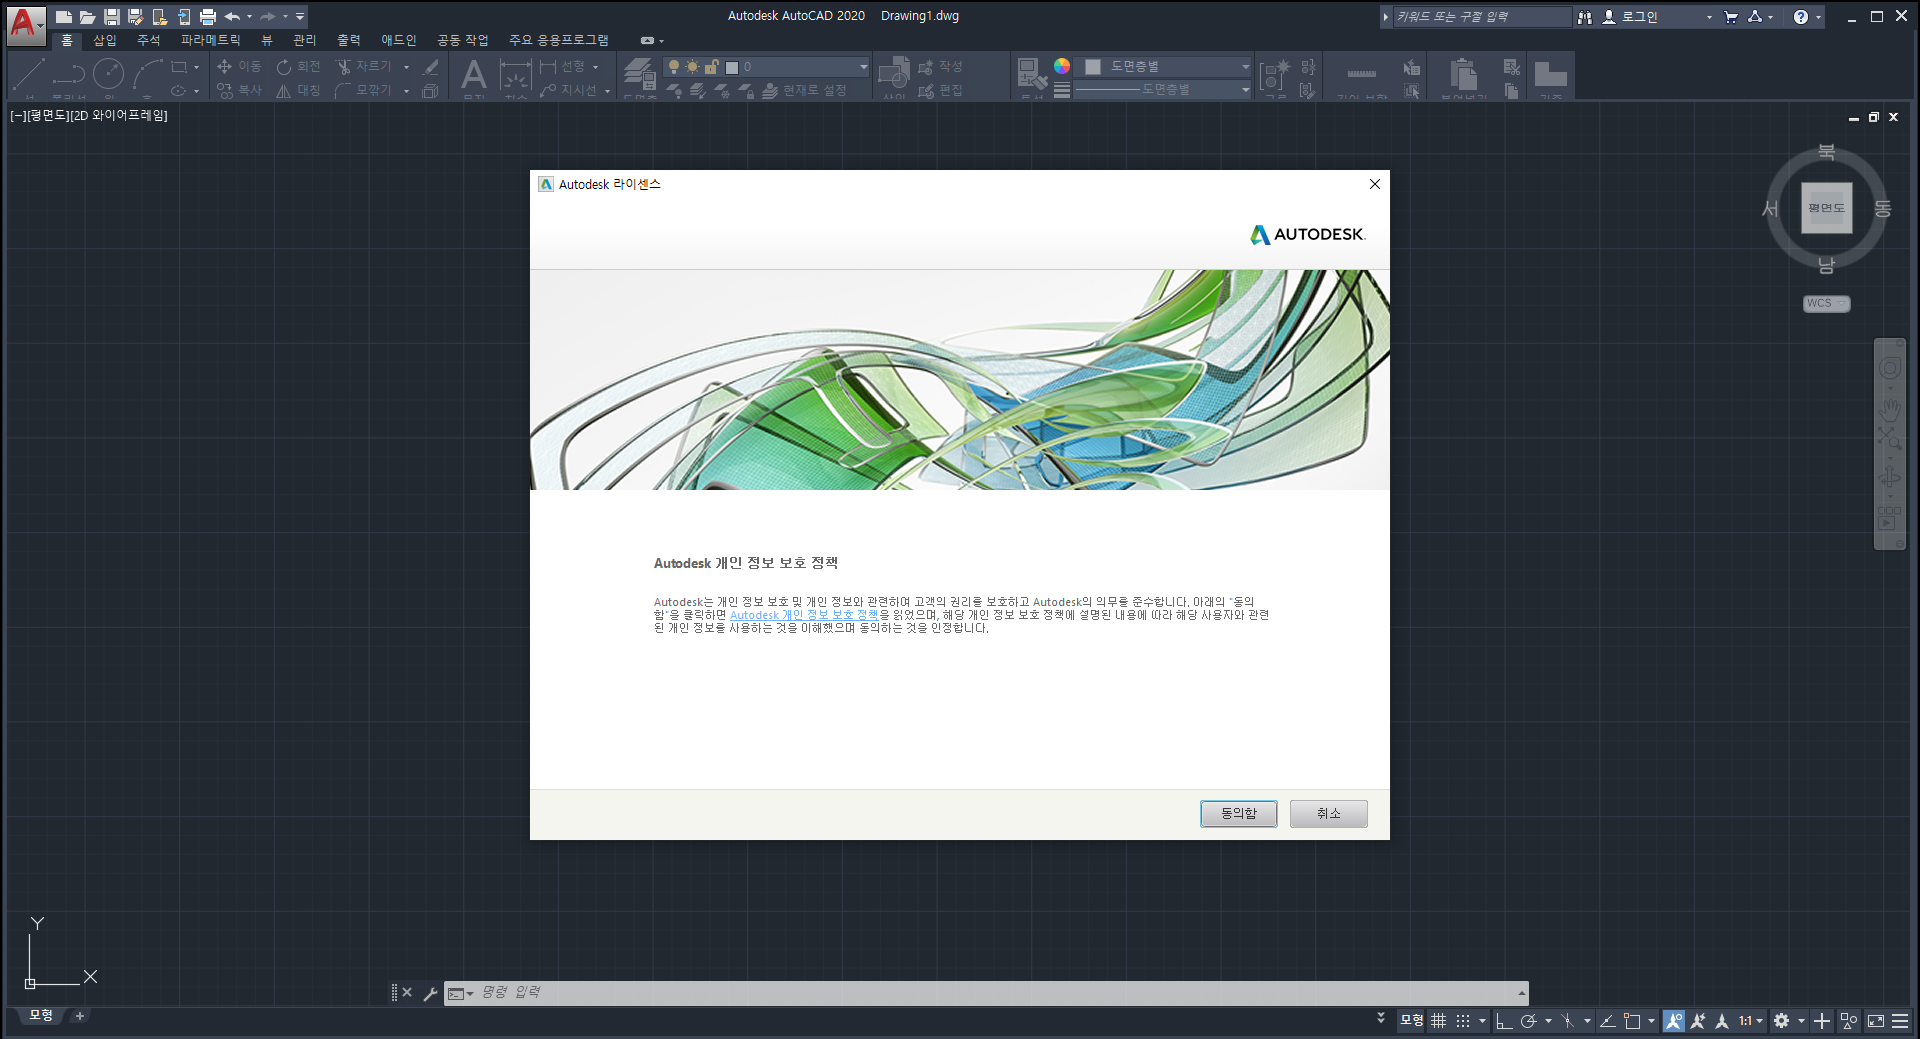The width and height of the screenshot is (1920, 1039).
Task: Select the Move (이동) tool
Action: [x=239, y=66]
